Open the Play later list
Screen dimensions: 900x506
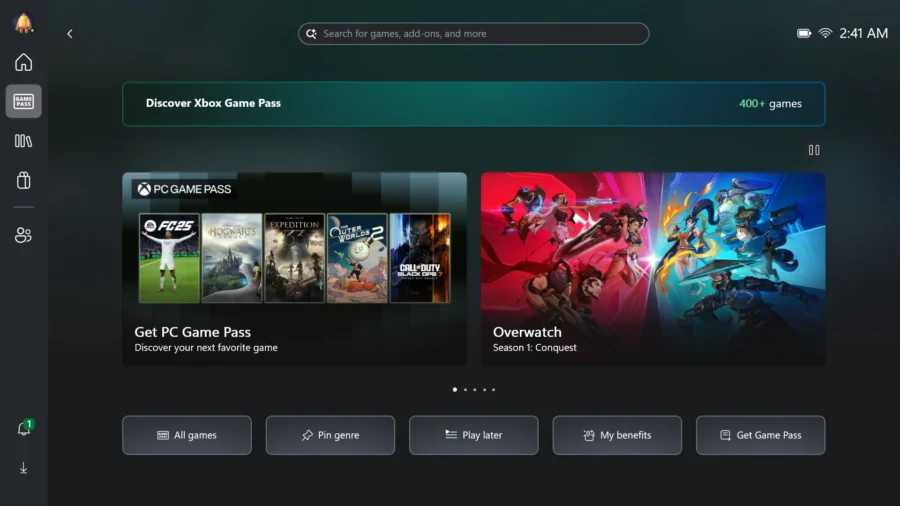click(474, 435)
